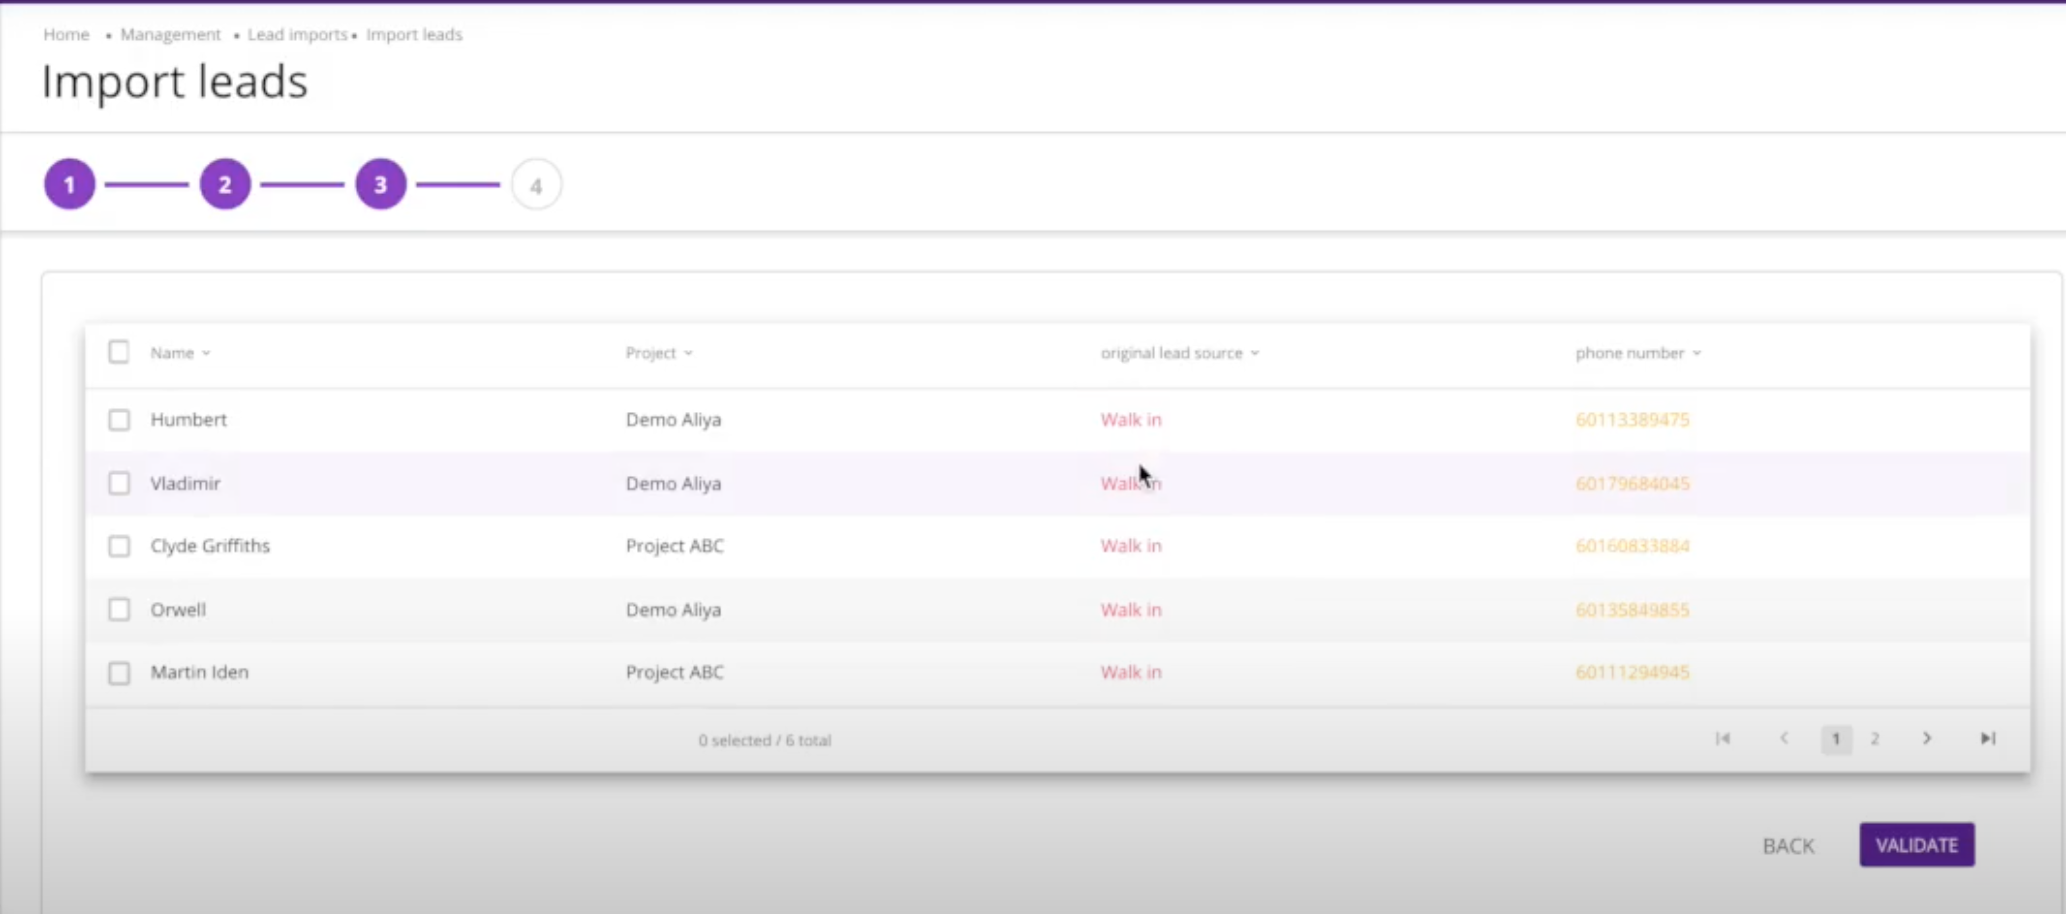
Task: Sort by Name column header arrow
Action: tap(206, 353)
